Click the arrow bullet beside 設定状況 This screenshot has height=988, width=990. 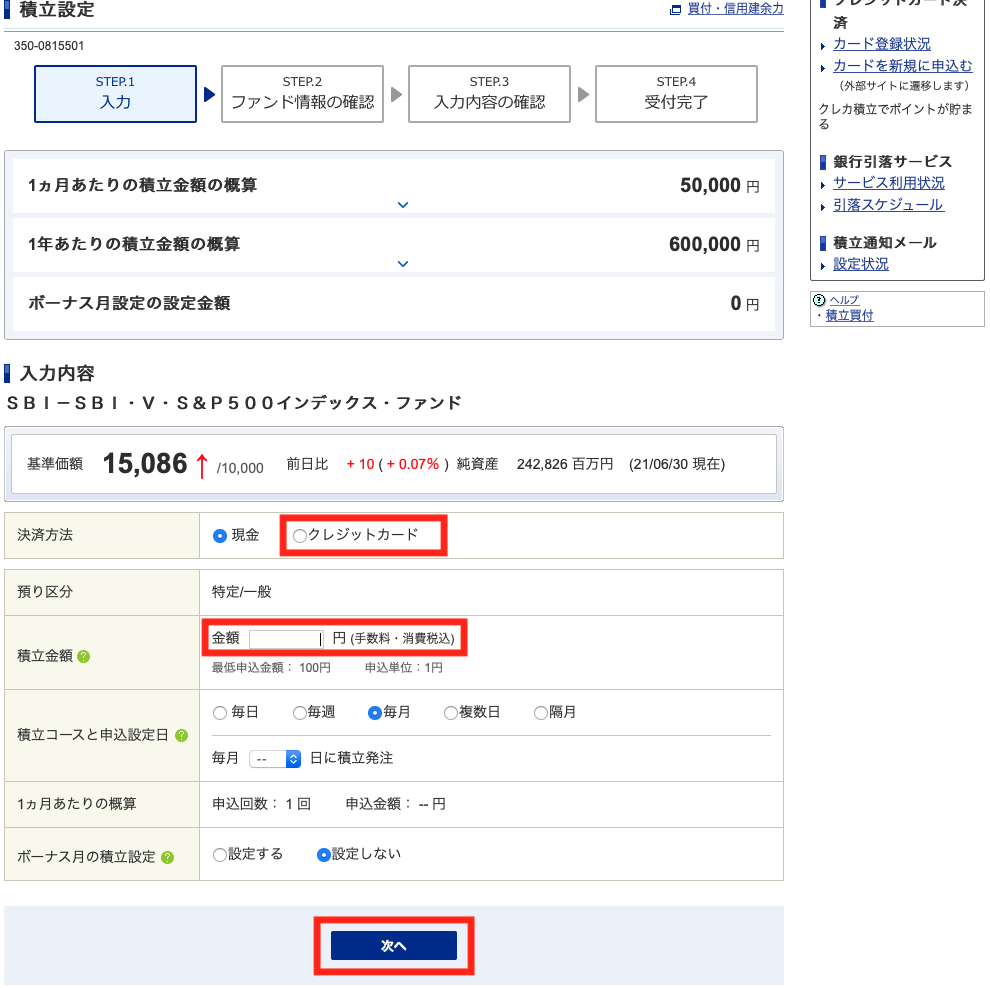823,266
